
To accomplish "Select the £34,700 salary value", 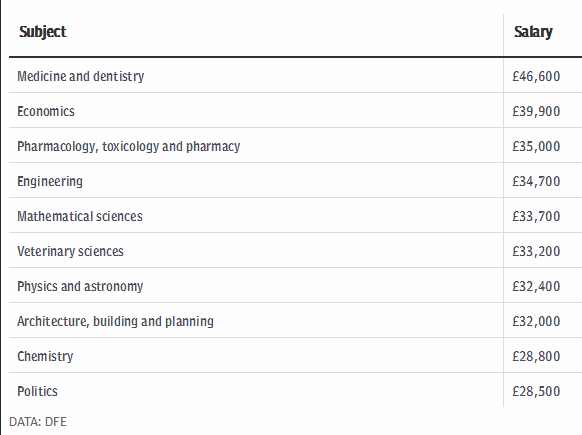I will click(x=536, y=181).
